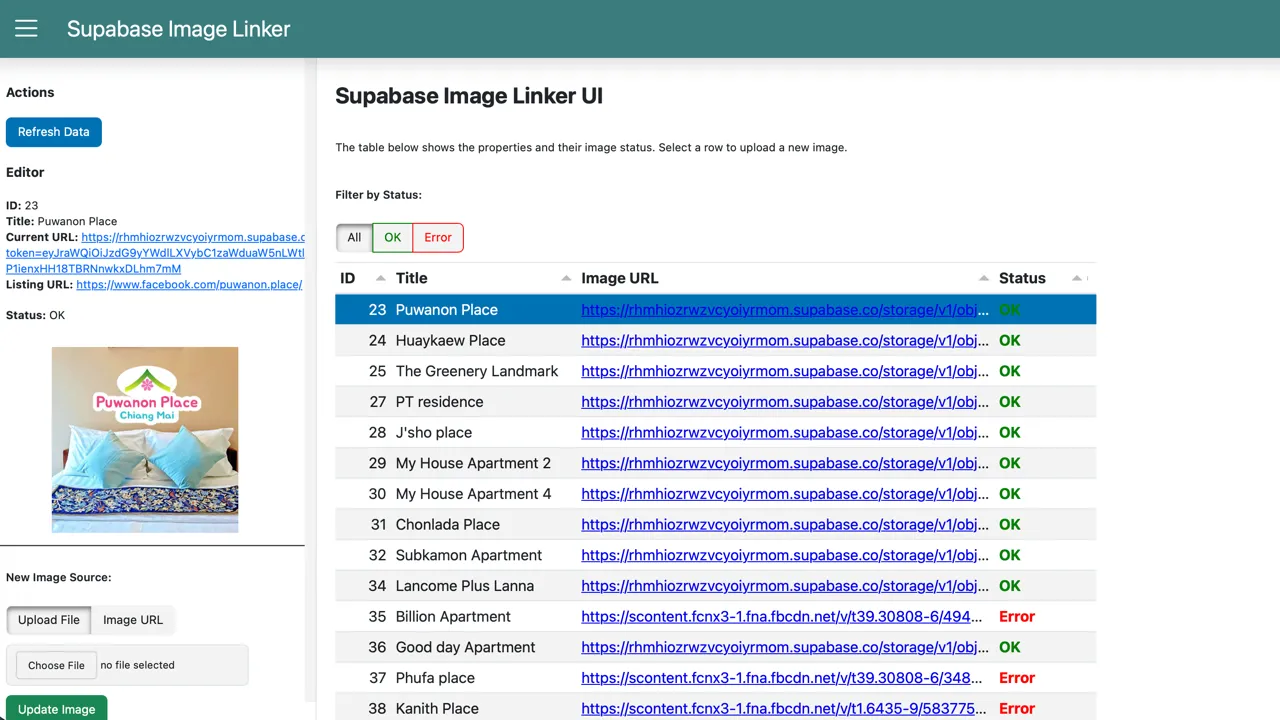Sort table using the Title column arrow

point(565,279)
